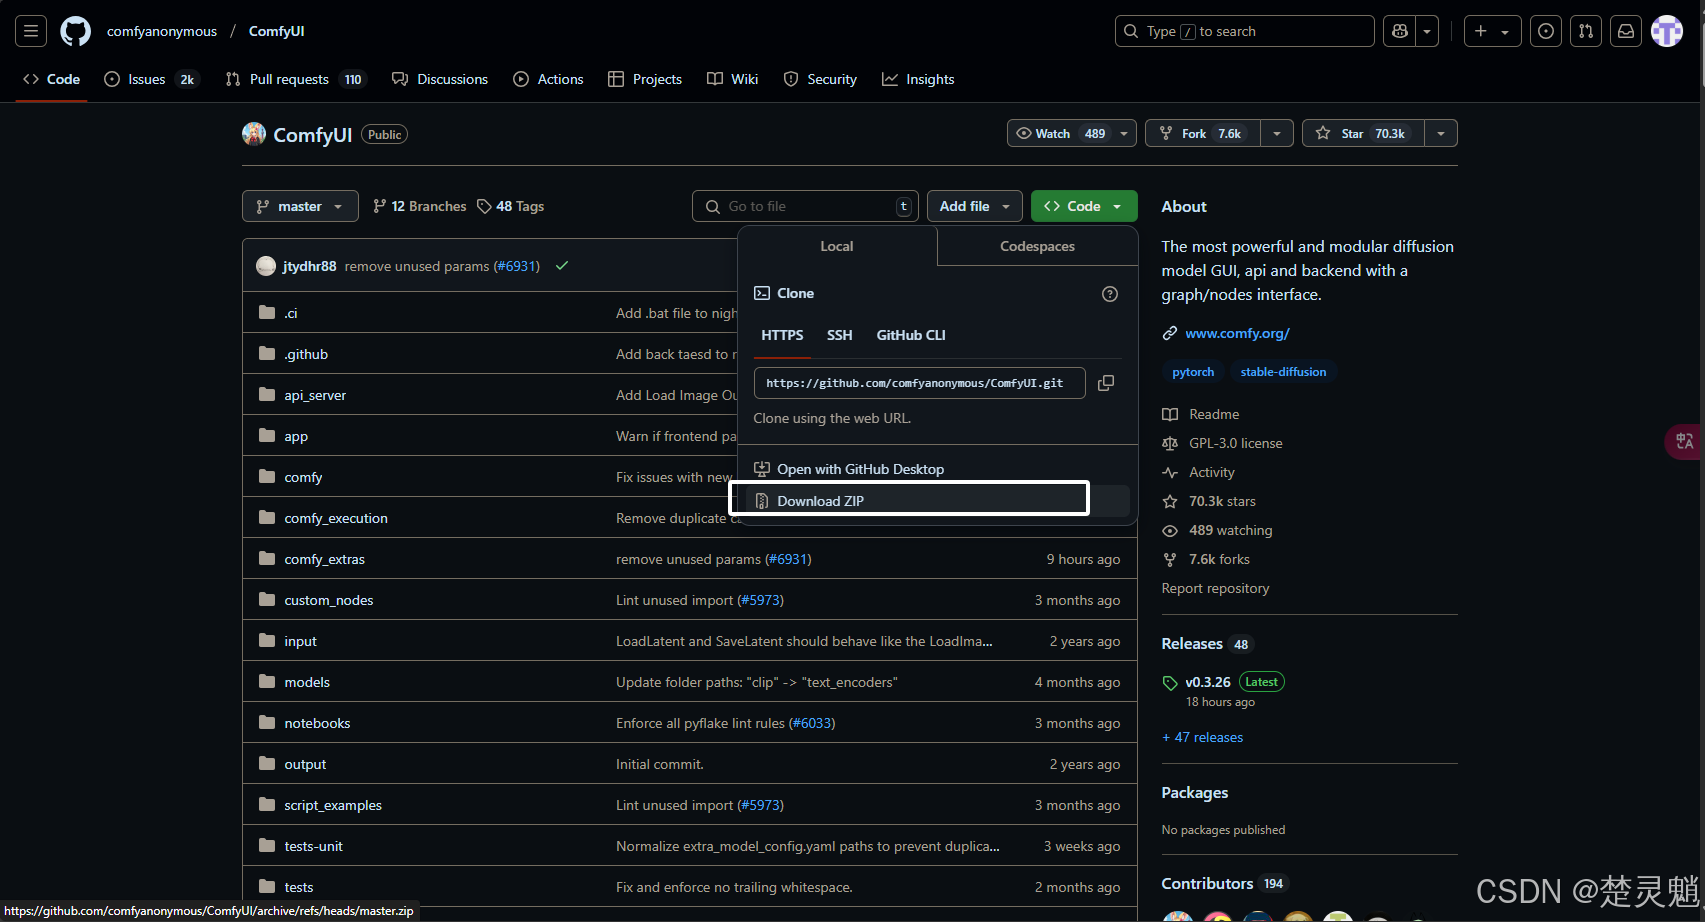Select the GitHub CLI clone option
The image size is (1705, 922).
tap(911, 335)
